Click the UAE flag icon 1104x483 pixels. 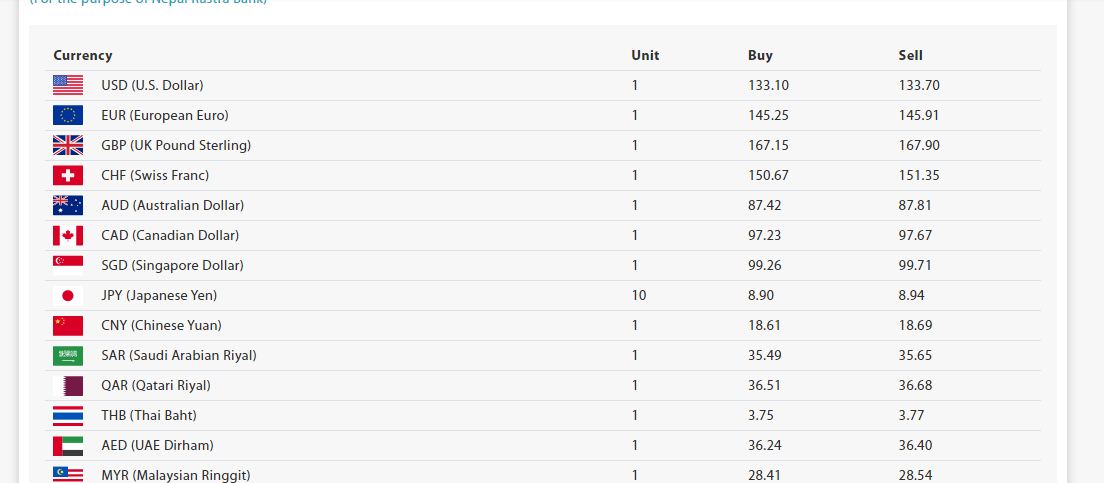pos(68,446)
